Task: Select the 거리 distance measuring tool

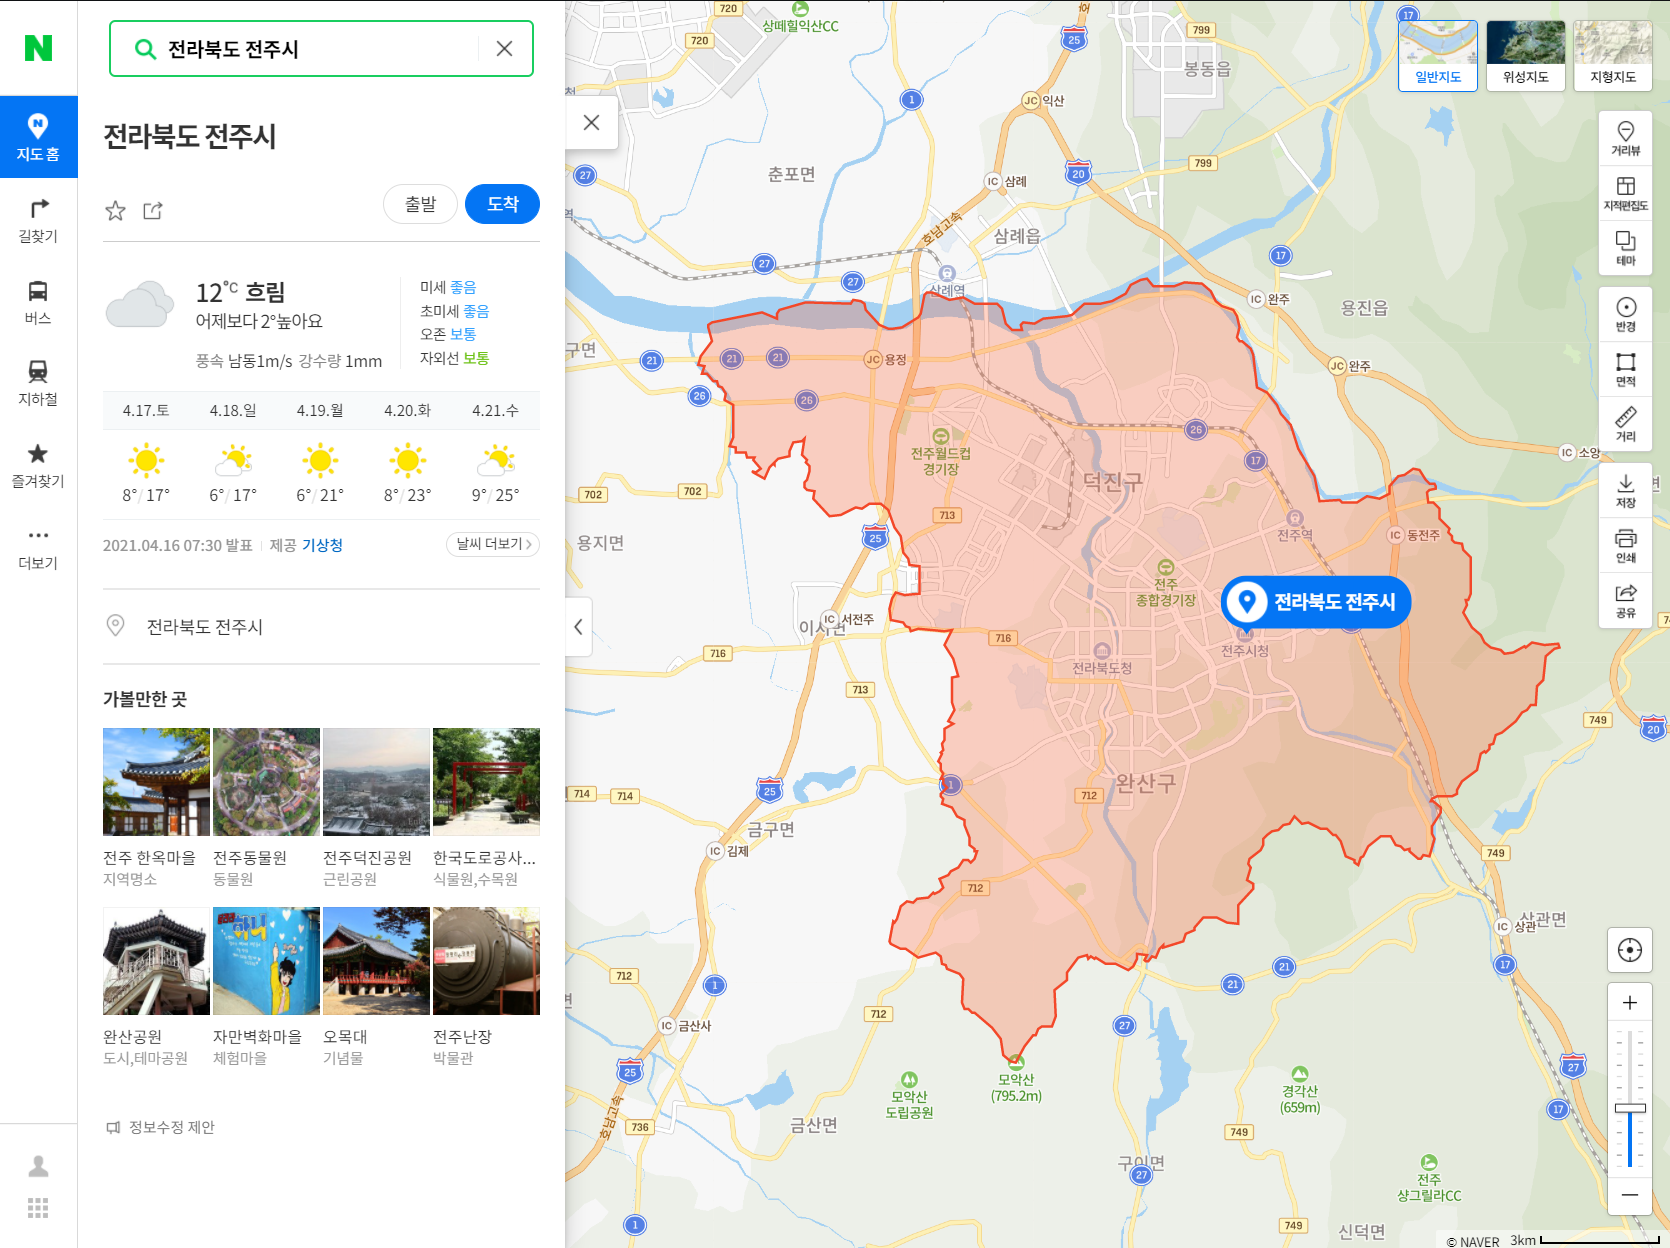Action: [x=1626, y=424]
